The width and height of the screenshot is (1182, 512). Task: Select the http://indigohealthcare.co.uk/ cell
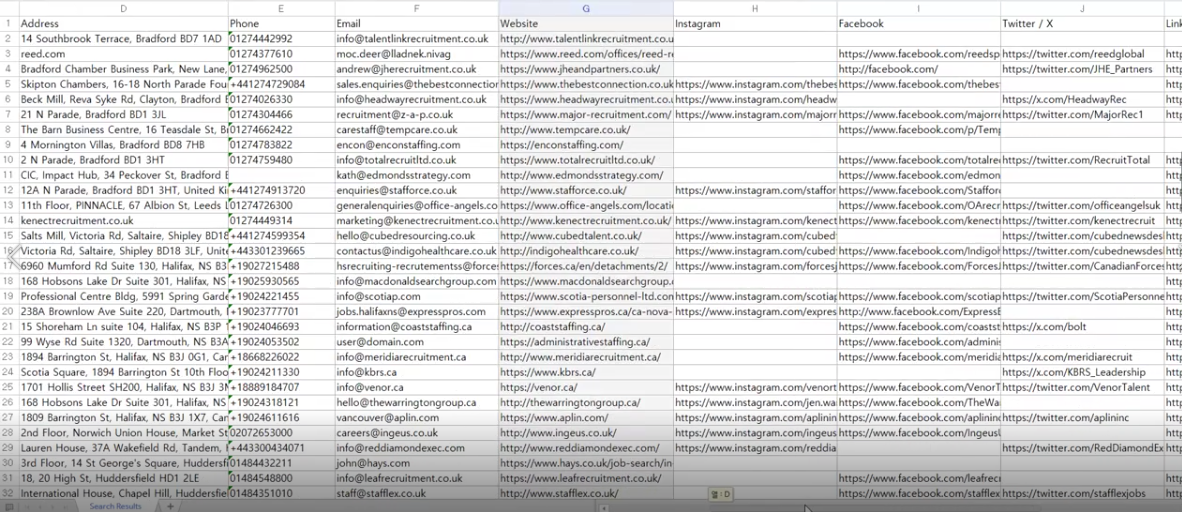[586, 251]
